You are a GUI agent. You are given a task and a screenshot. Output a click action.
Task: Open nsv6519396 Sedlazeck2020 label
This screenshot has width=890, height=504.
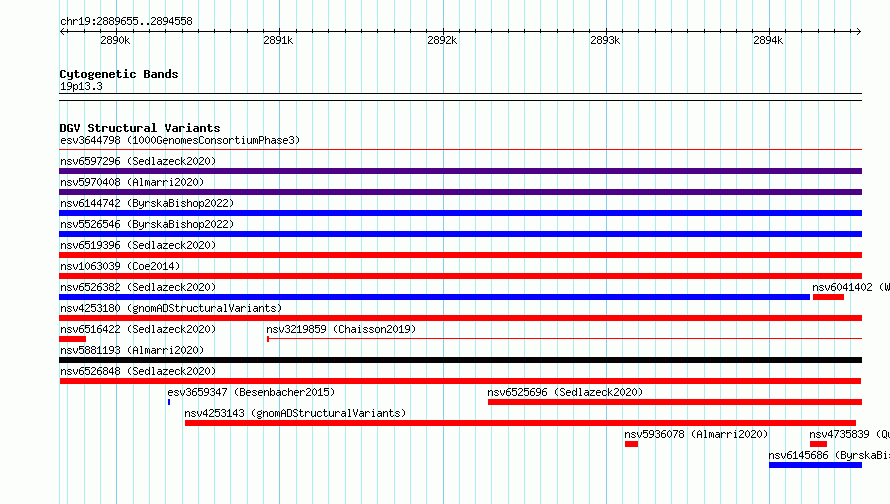click(138, 245)
